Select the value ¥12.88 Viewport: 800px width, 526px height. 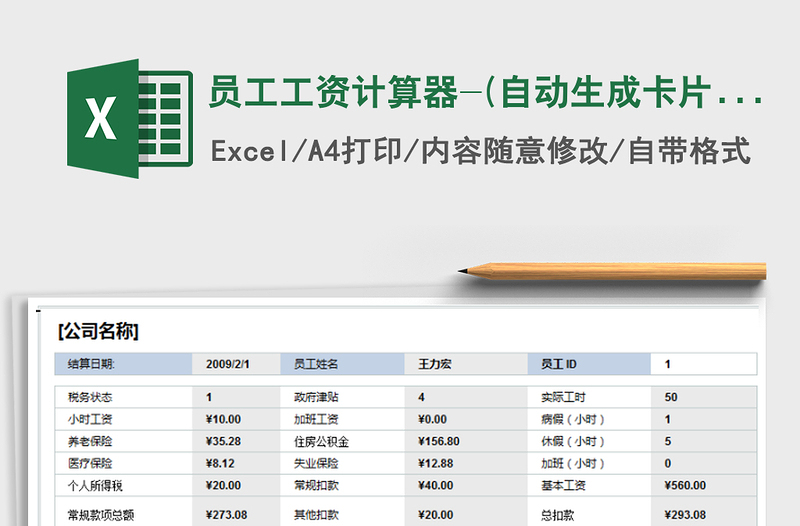pos(466,463)
